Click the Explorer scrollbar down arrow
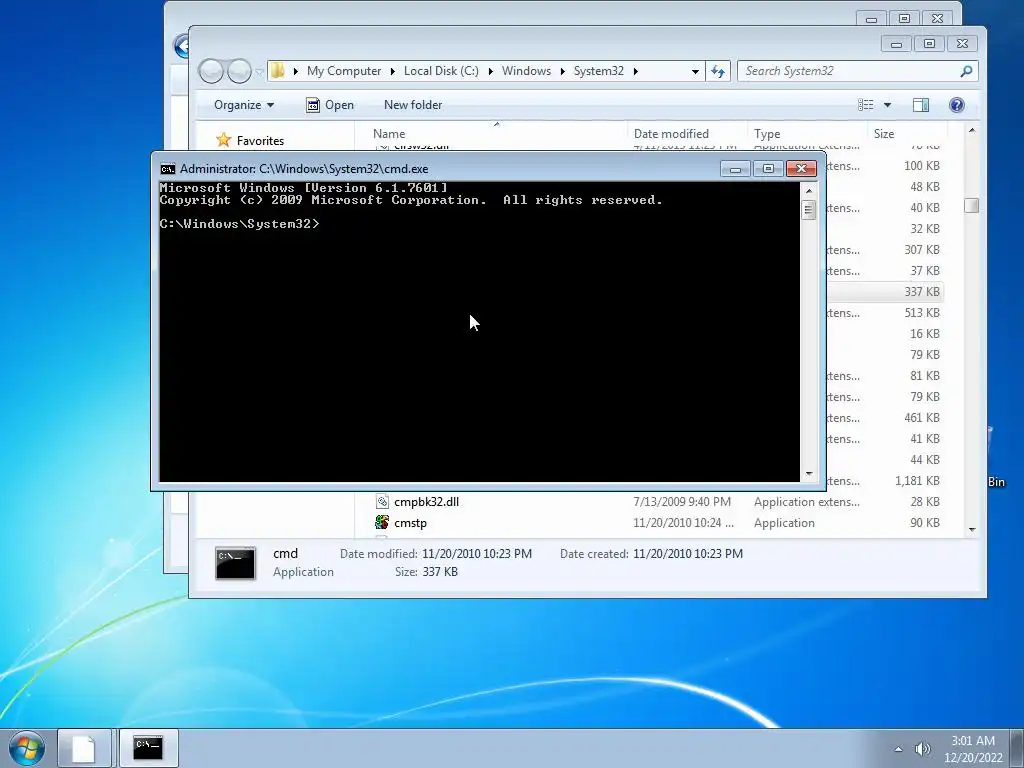This screenshot has height=768, width=1024. 972,530
